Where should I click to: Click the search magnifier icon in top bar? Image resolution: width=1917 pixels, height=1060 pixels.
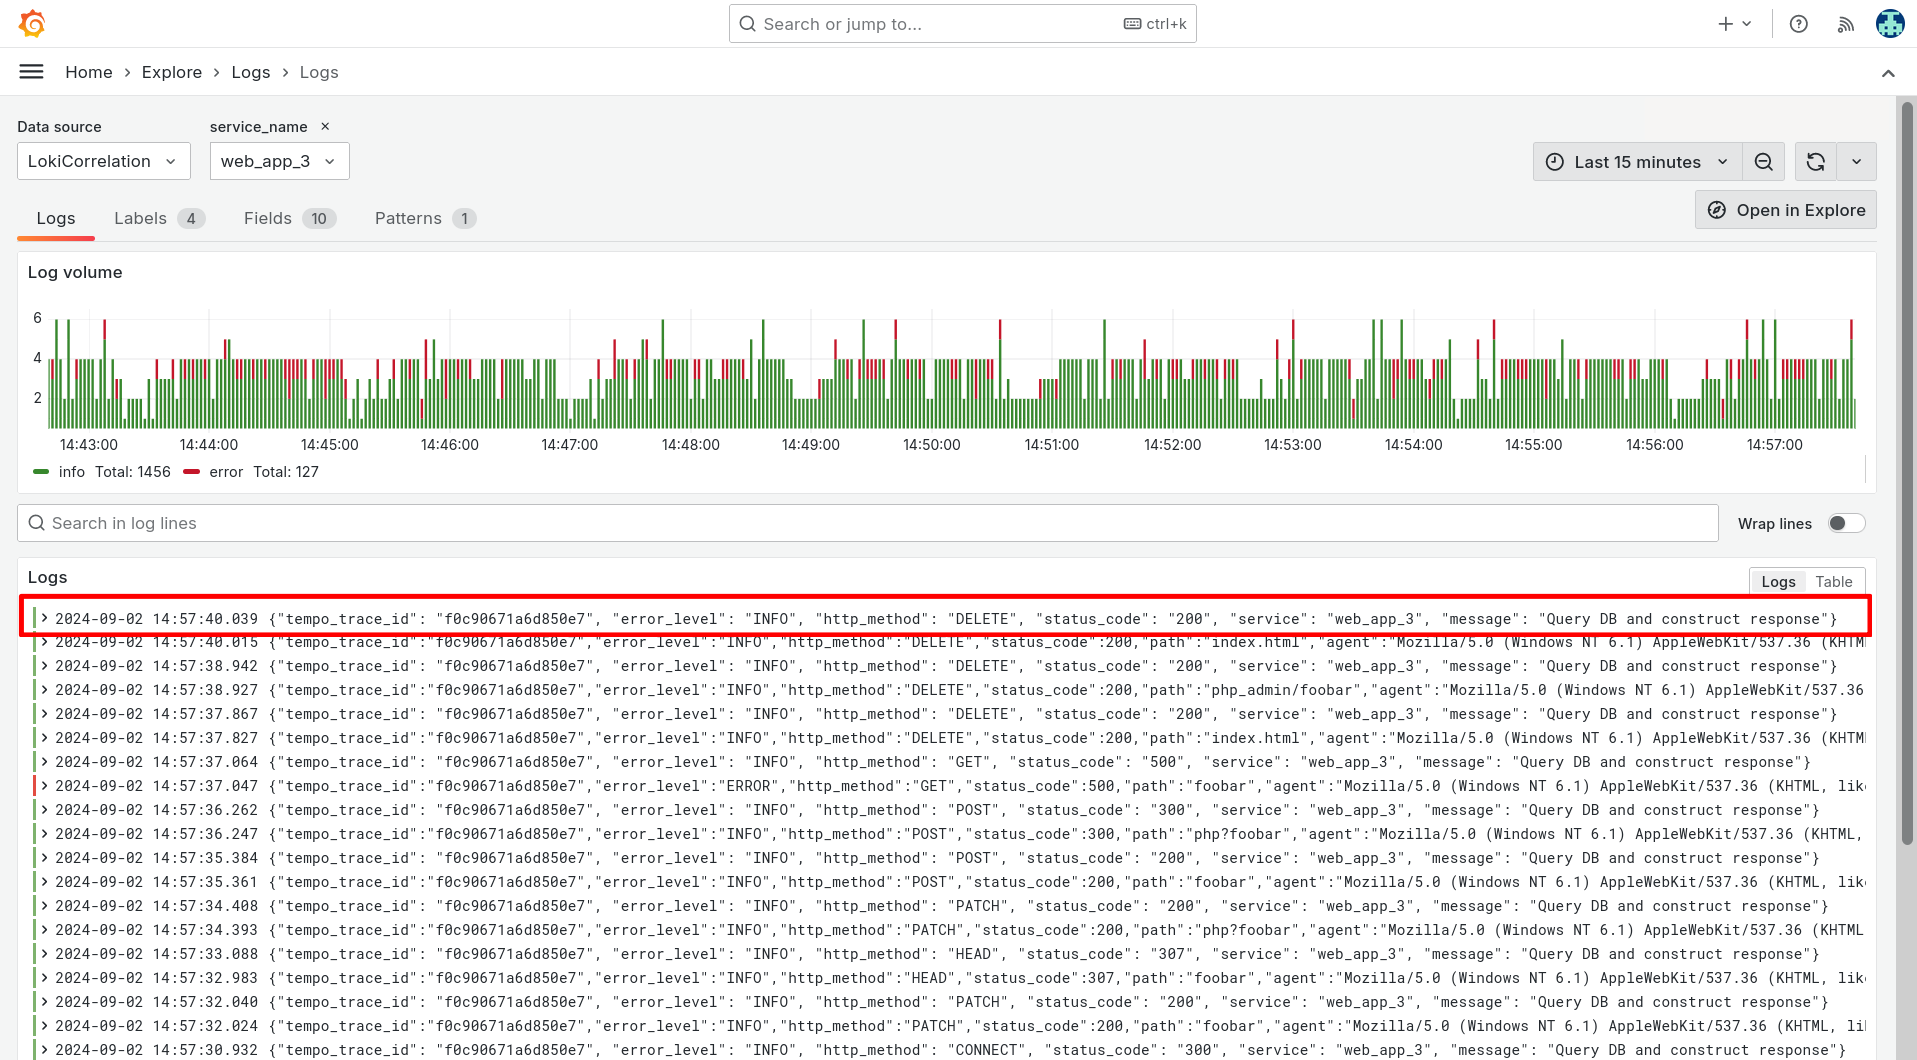pyautogui.click(x=747, y=24)
